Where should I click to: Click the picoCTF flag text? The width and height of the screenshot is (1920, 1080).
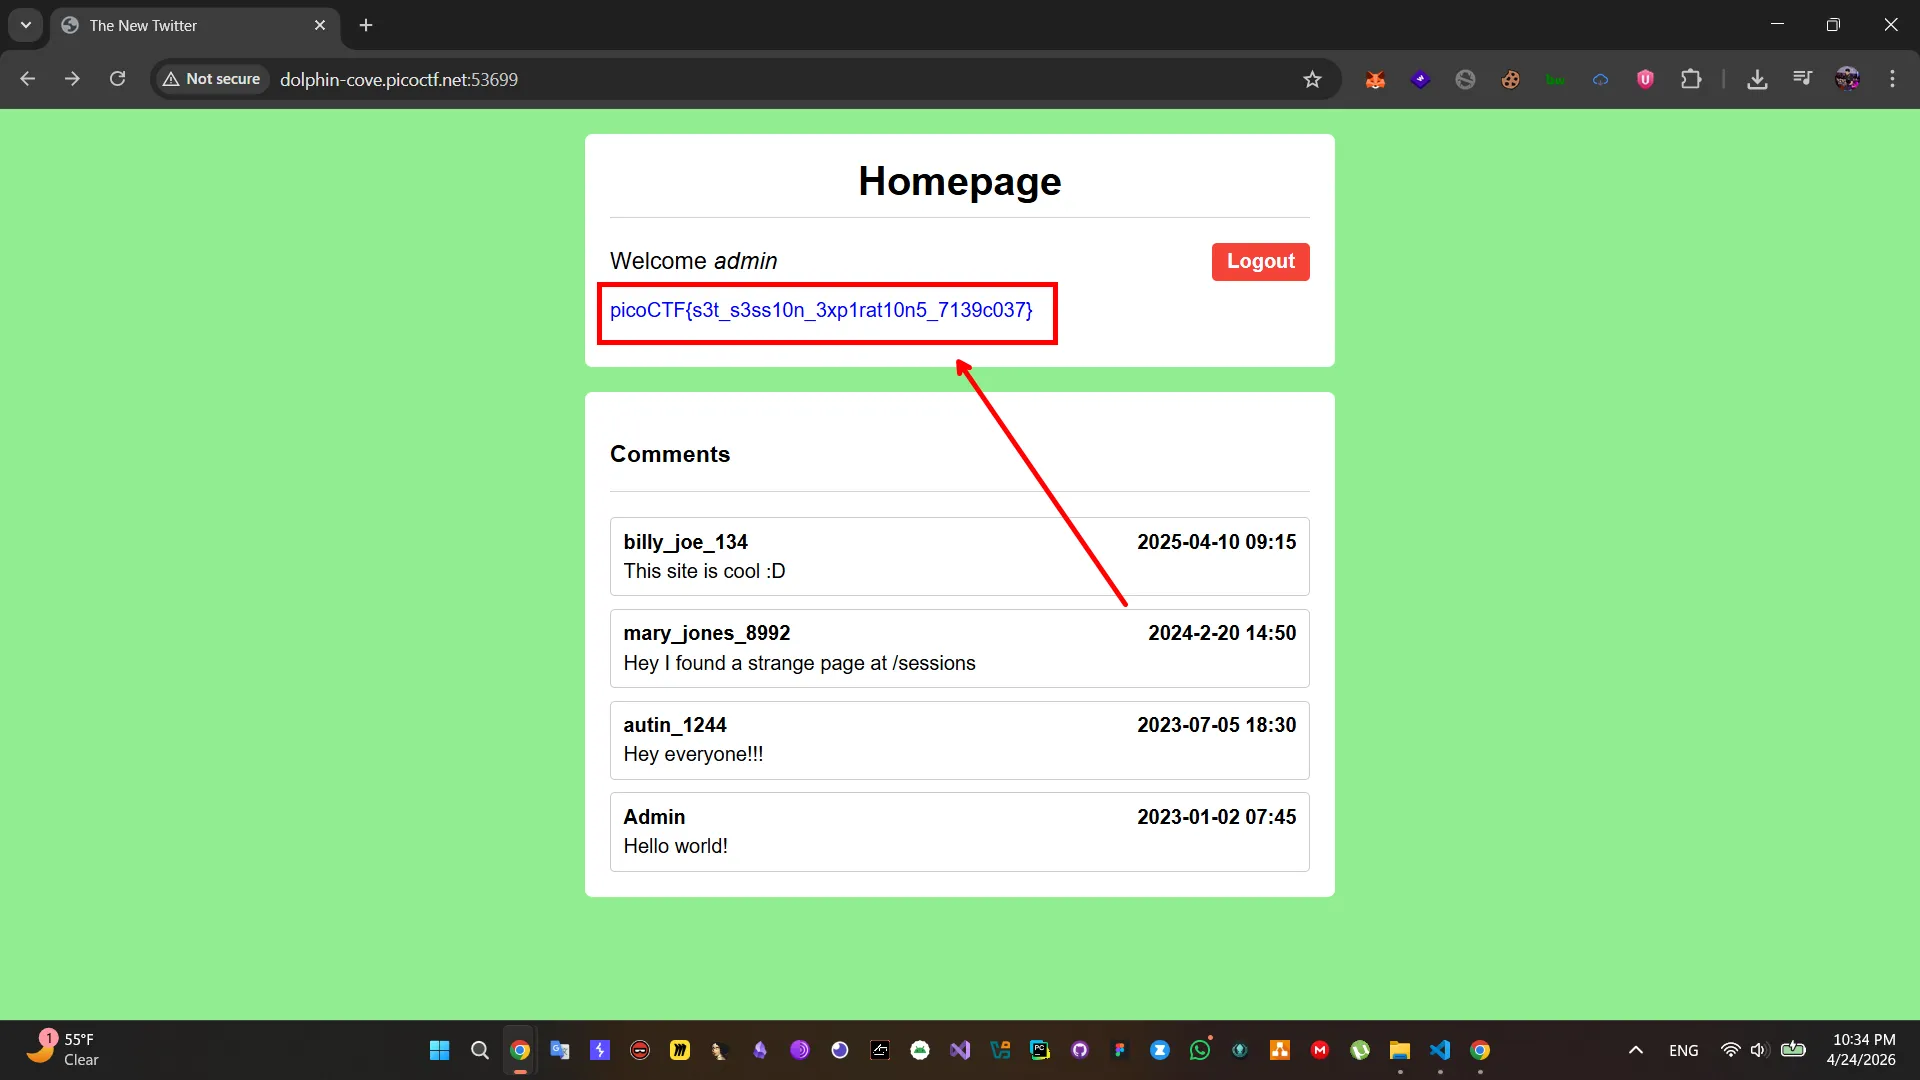[821, 310]
